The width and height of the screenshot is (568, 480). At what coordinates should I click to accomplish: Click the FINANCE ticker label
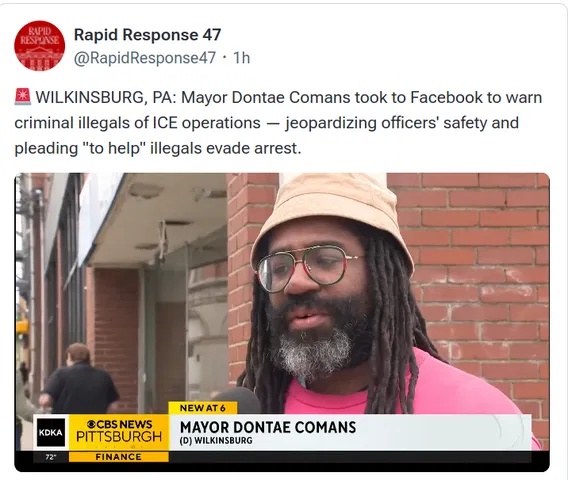(118, 457)
